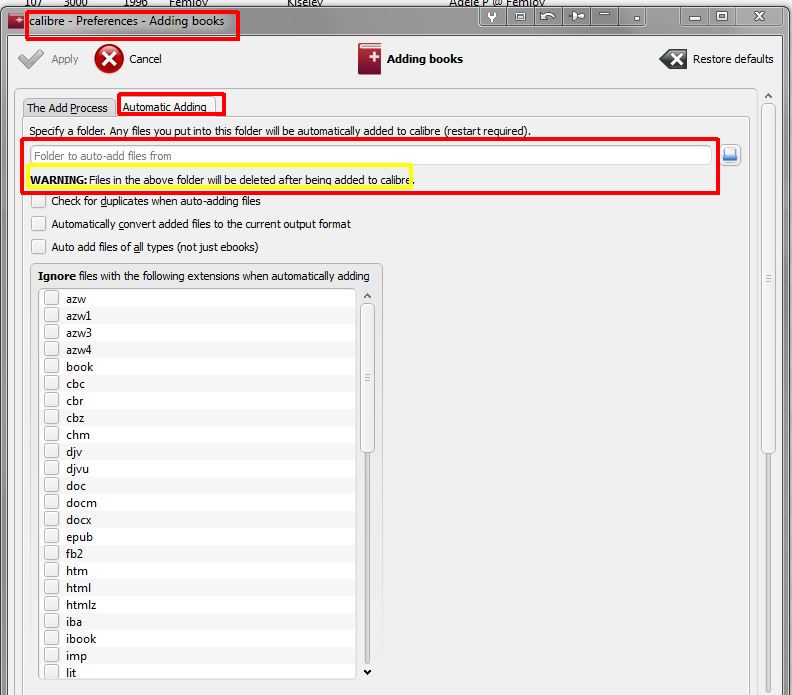Click the Adding books heading text

point(425,59)
